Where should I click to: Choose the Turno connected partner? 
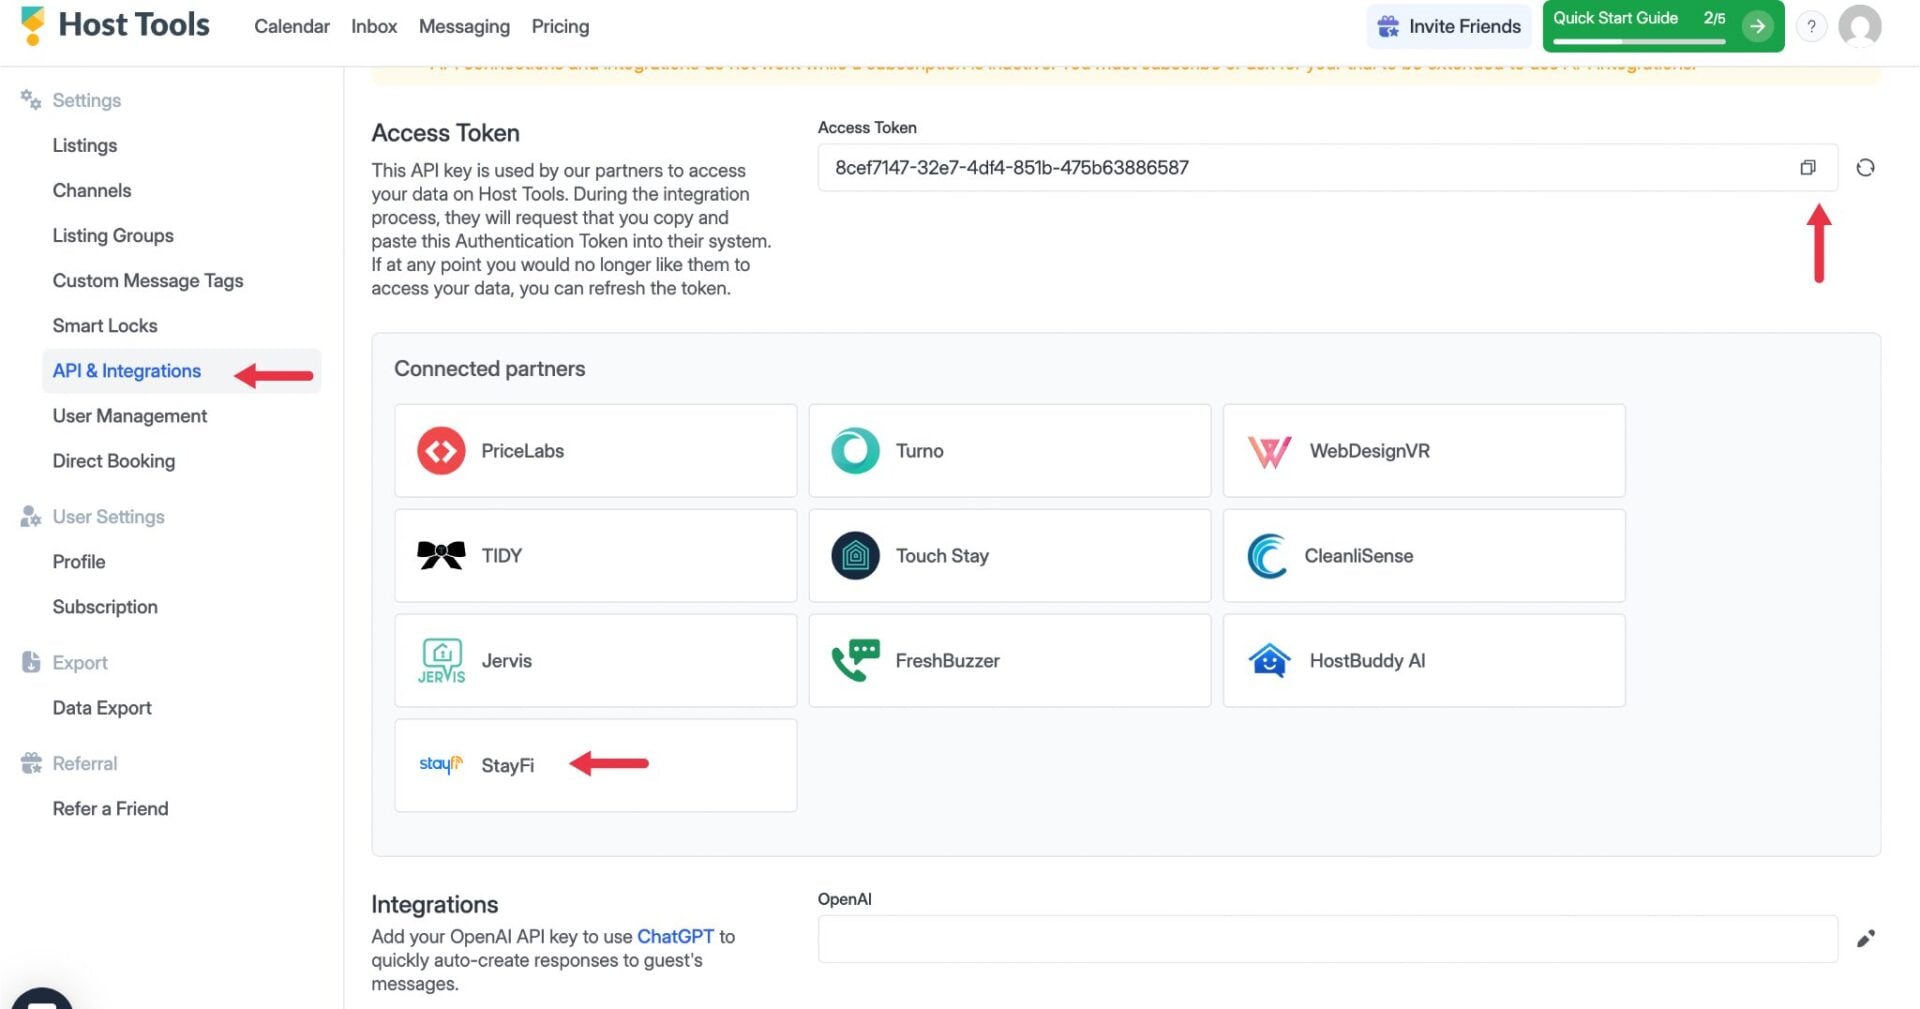click(1009, 451)
